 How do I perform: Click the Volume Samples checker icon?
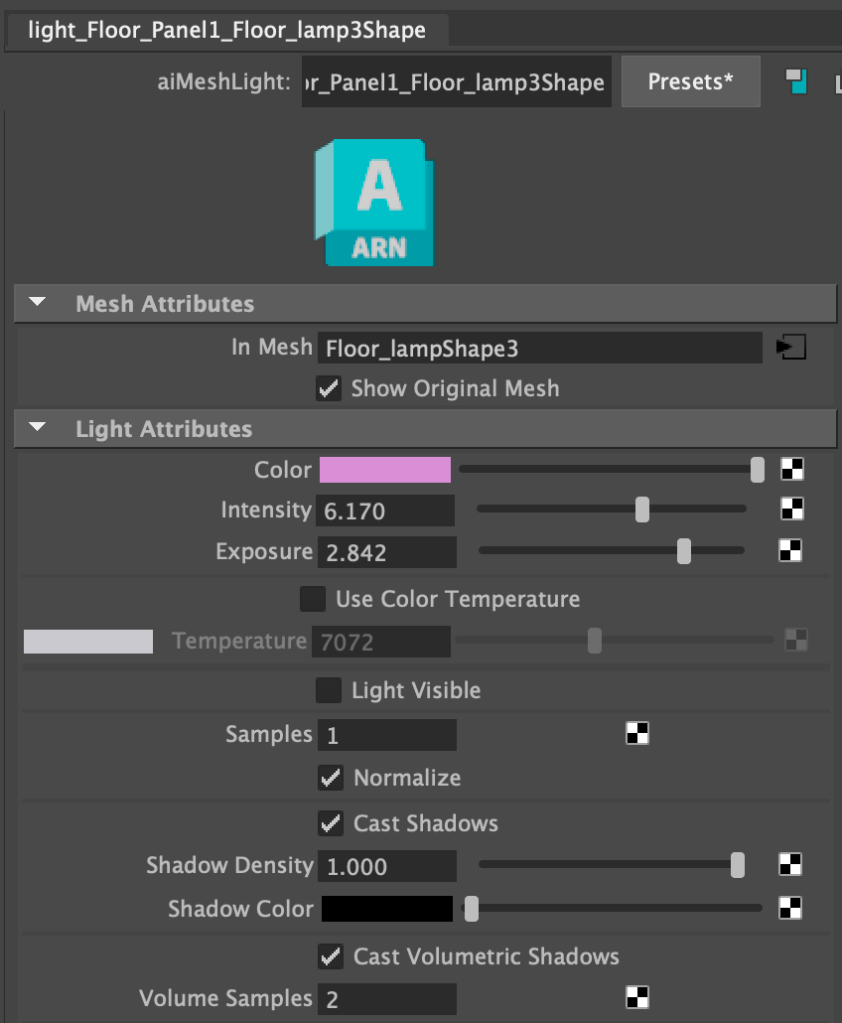pos(637,998)
